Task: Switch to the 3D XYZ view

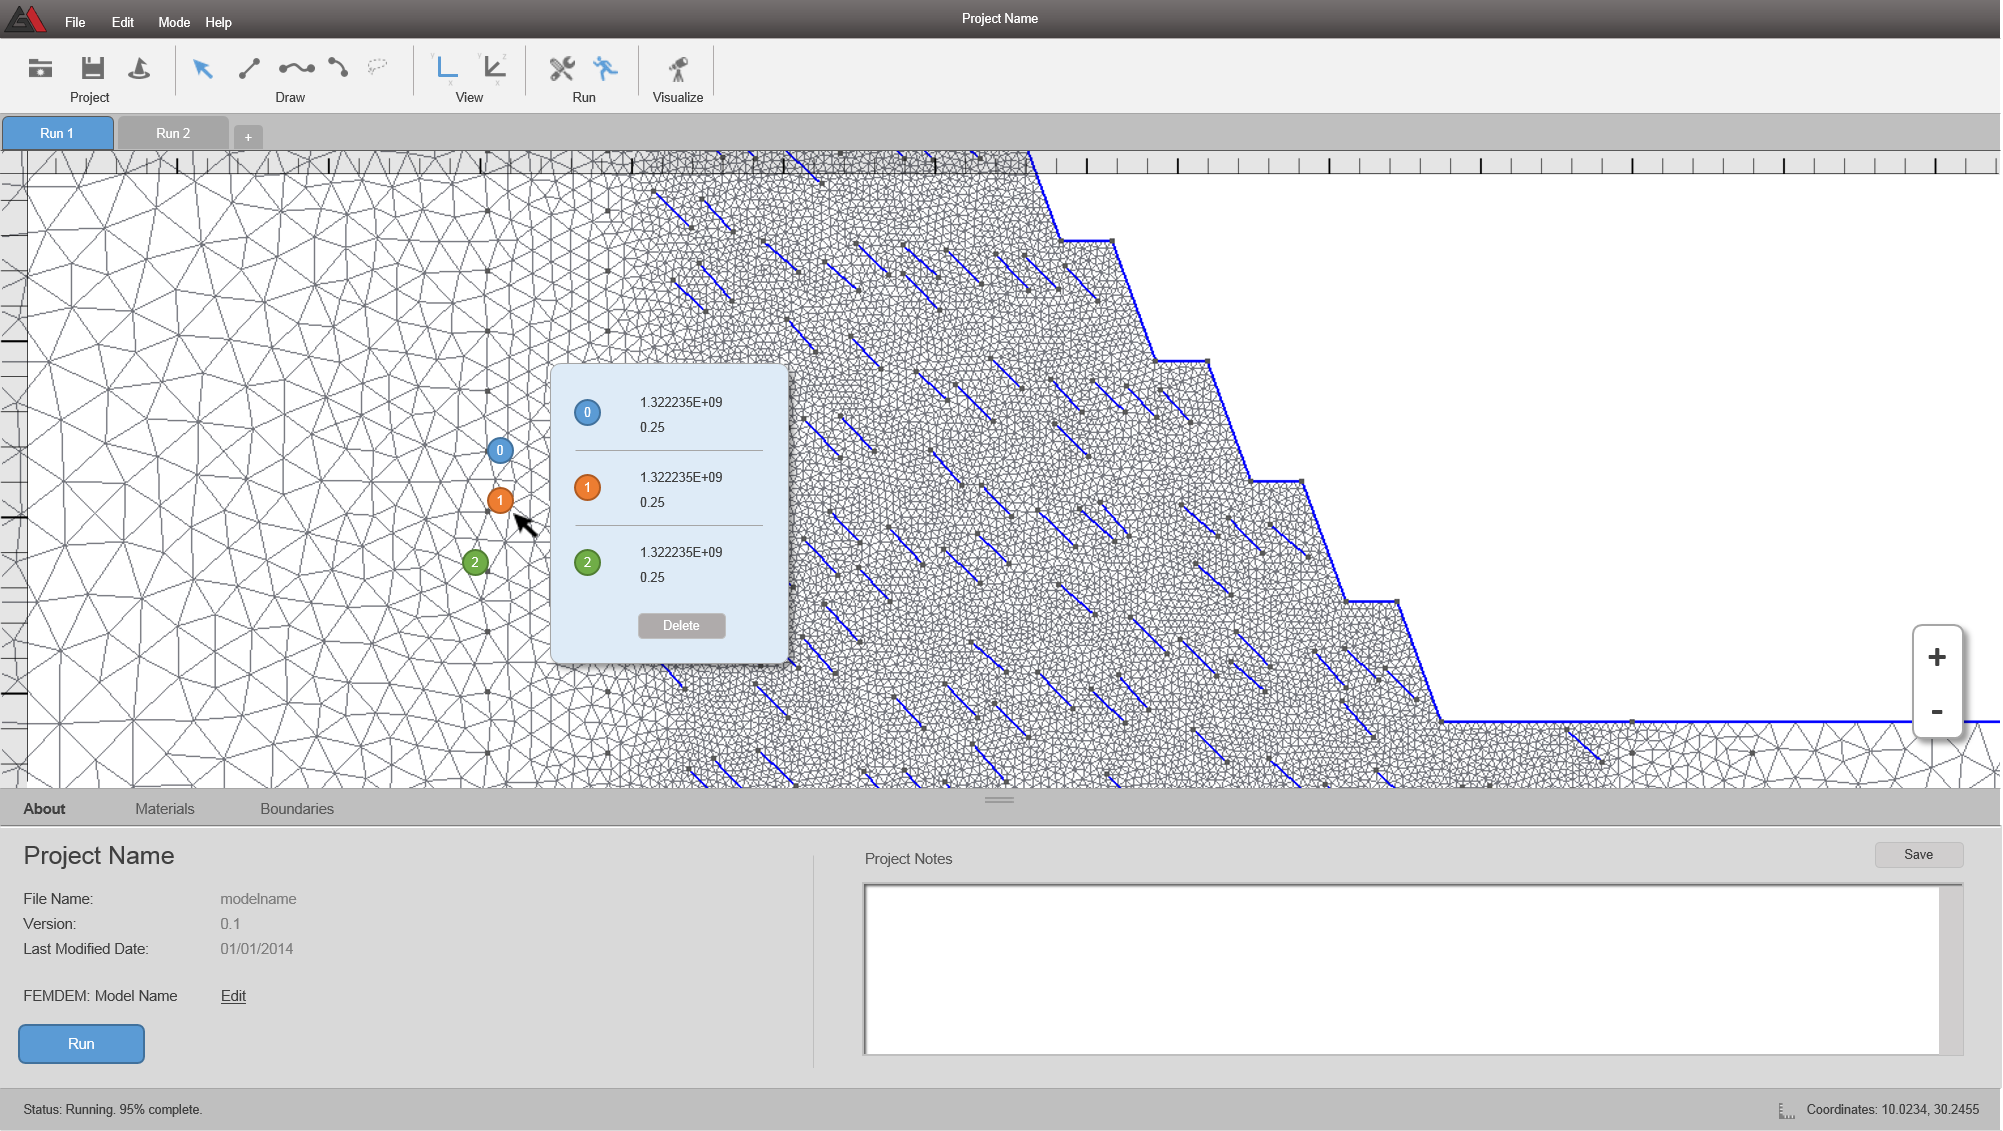Action: [494, 67]
